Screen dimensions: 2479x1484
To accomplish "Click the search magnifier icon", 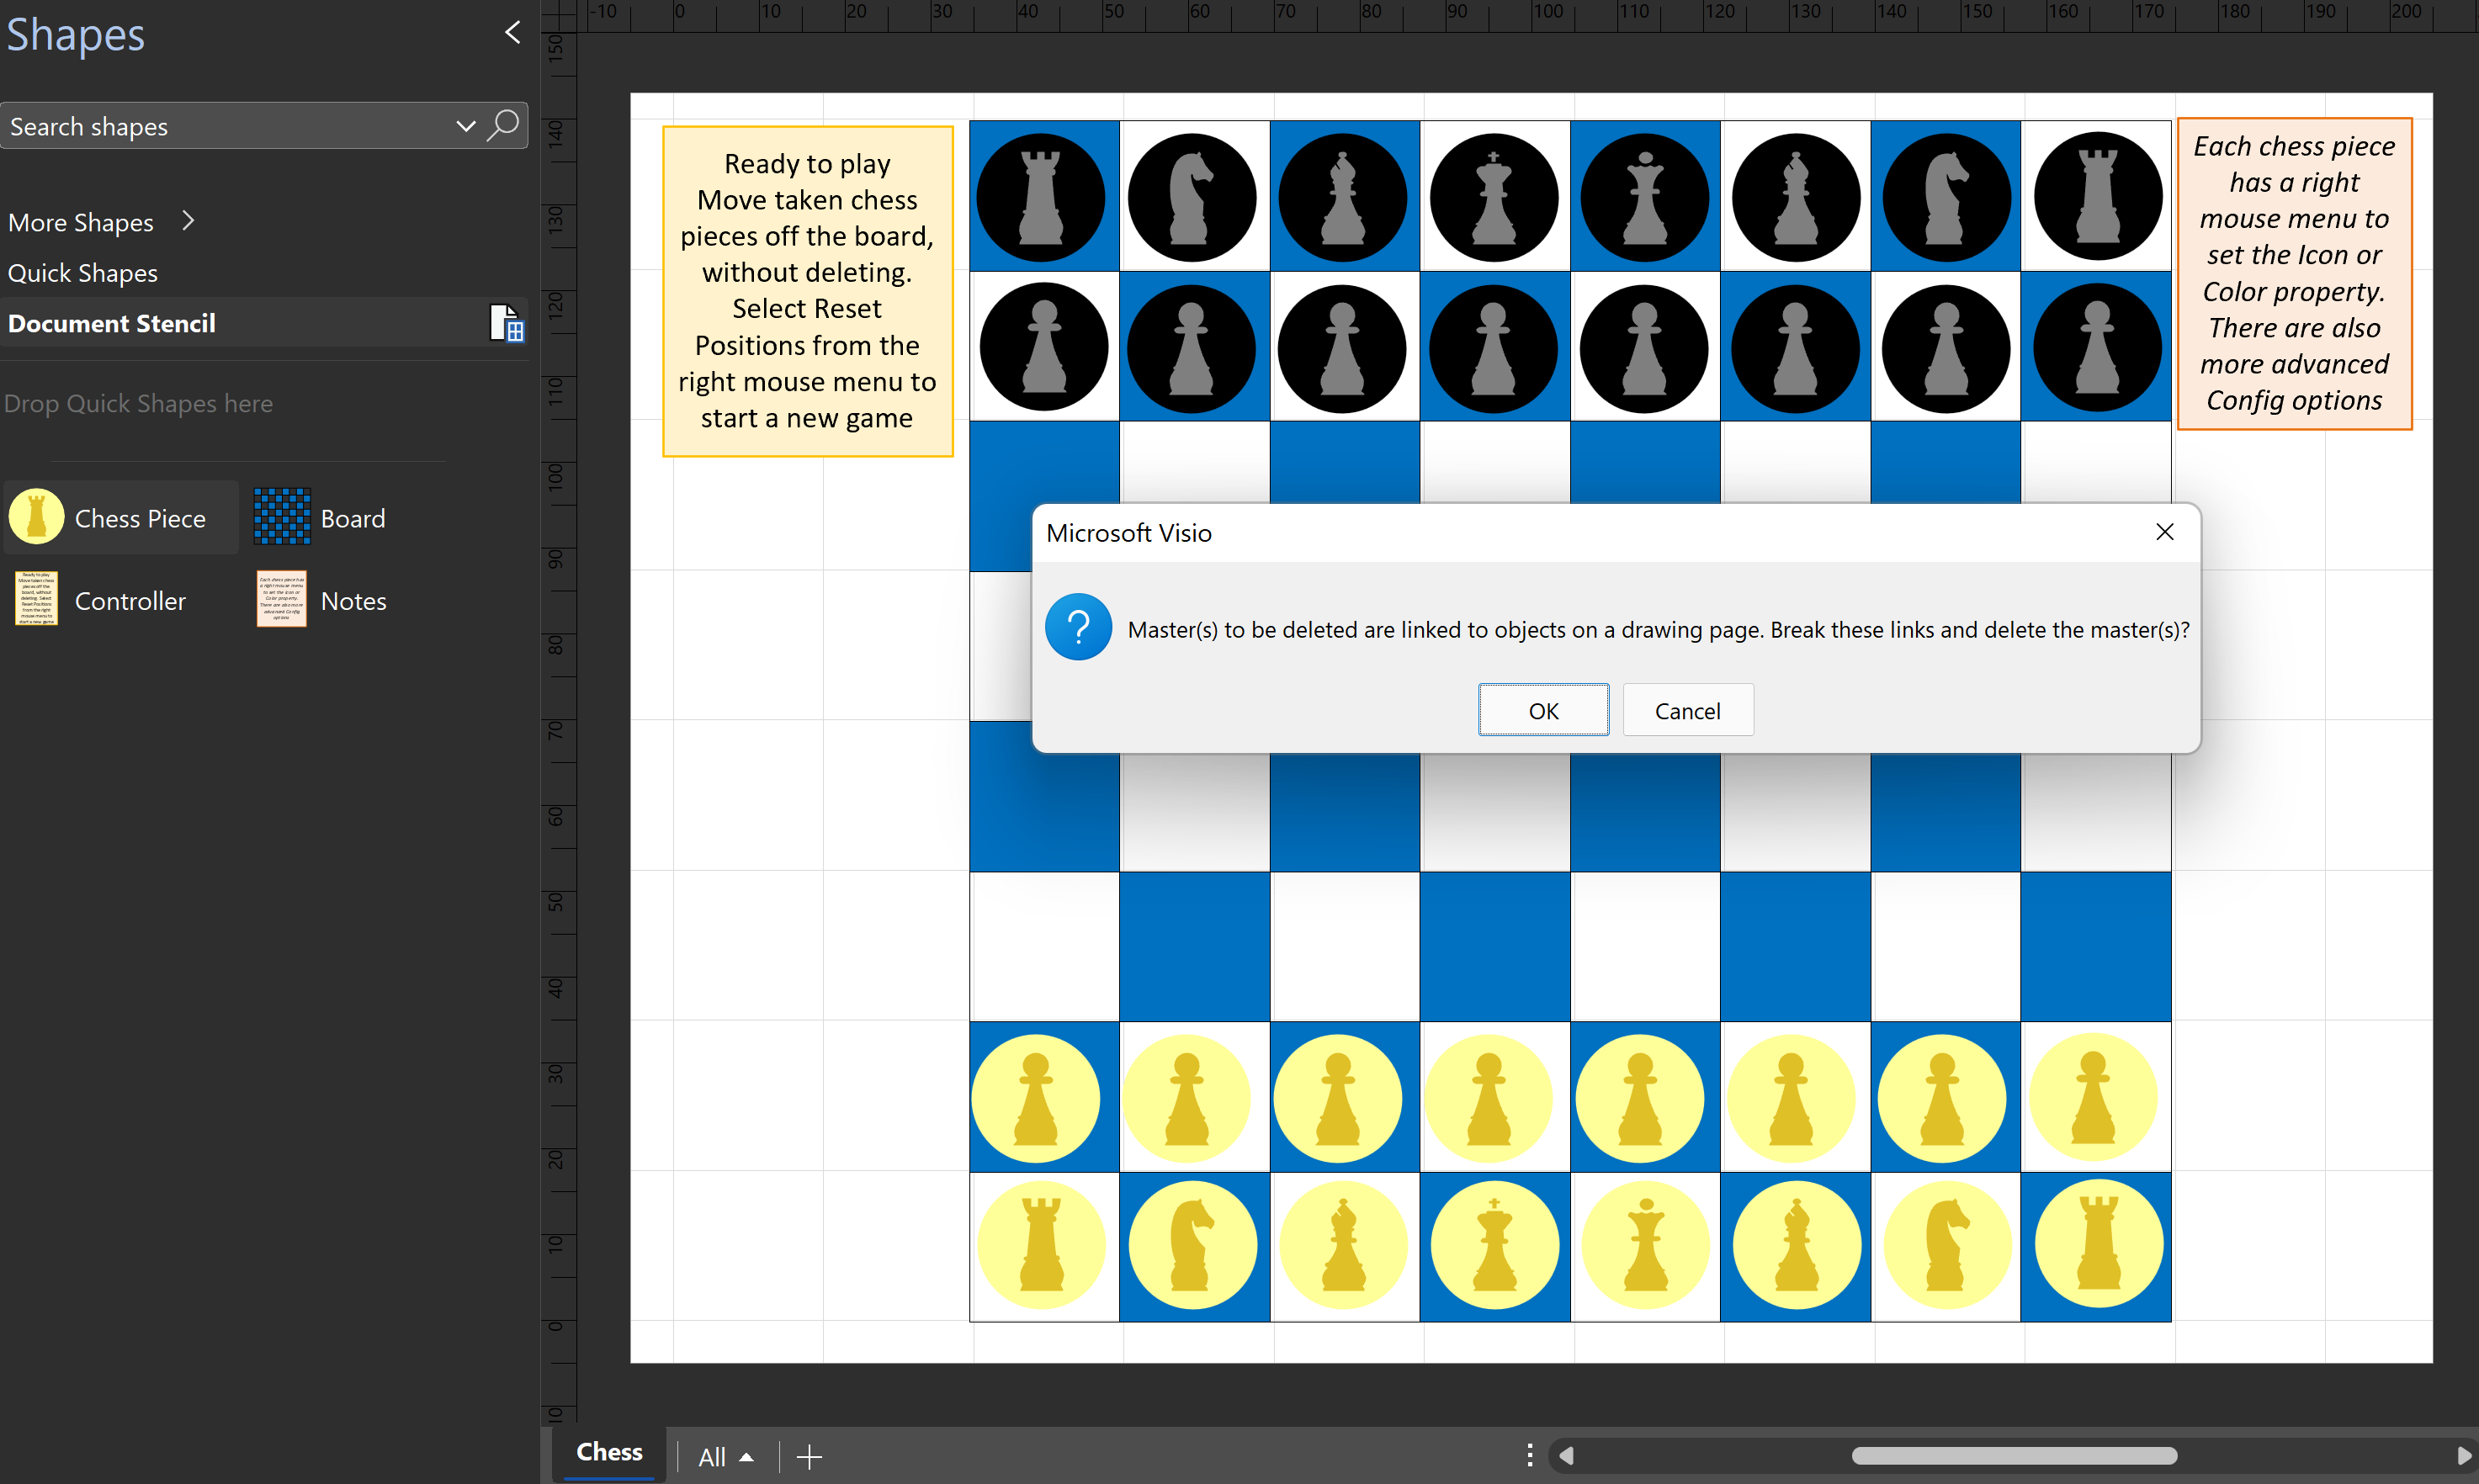I will (x=504, y=126).
